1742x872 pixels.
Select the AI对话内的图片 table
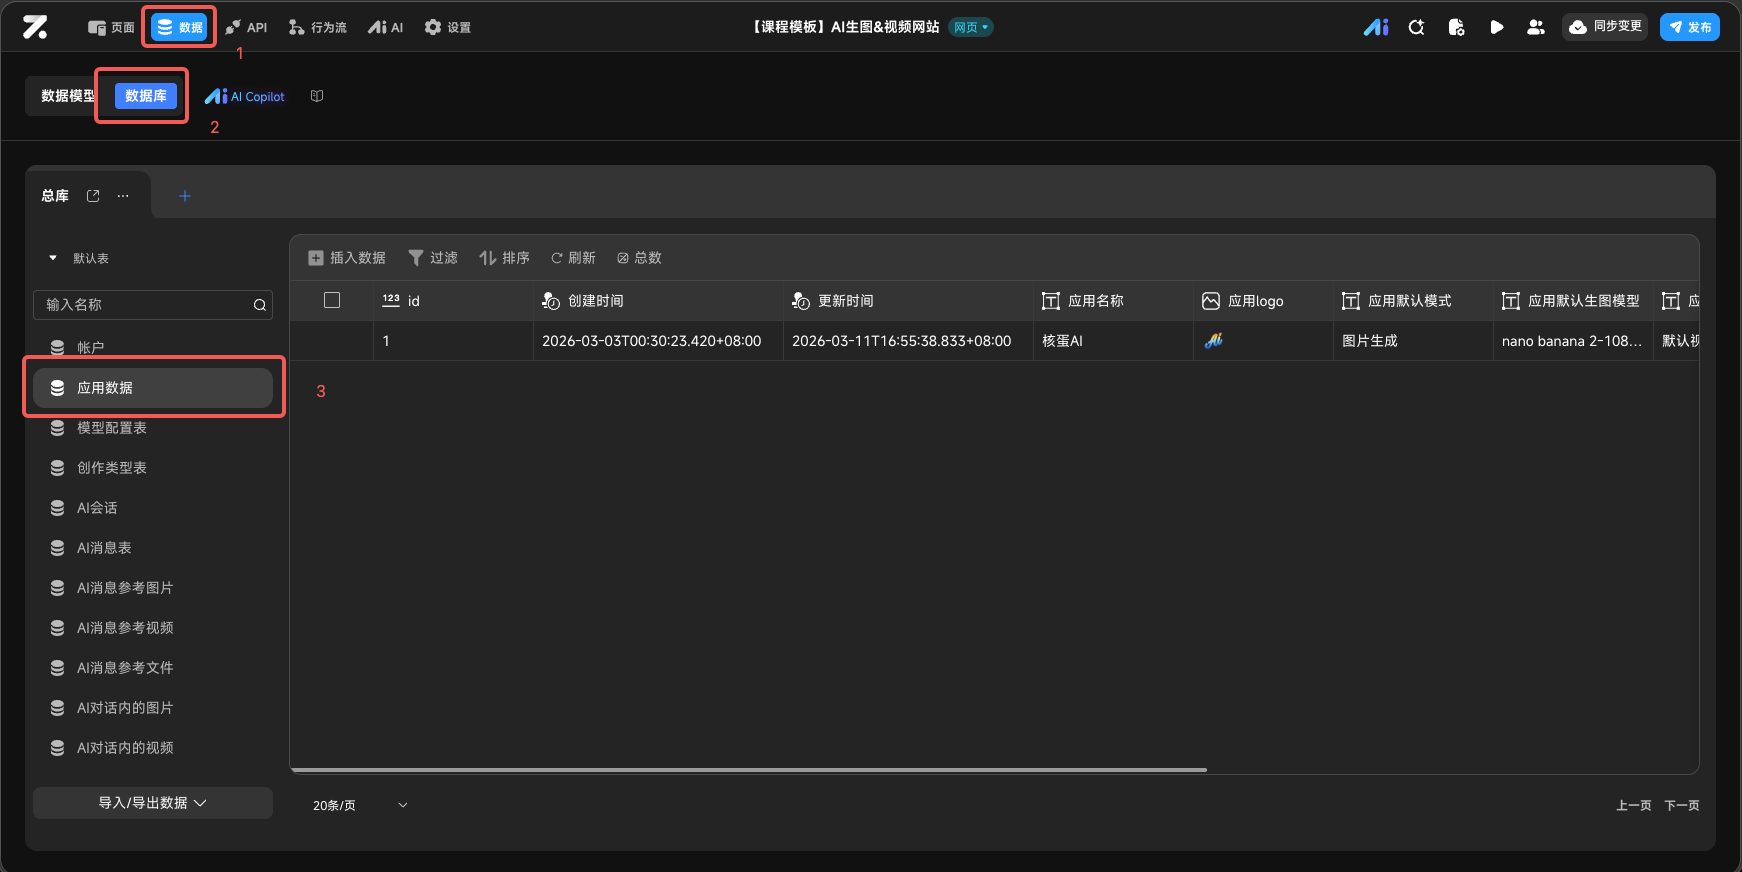pyautogui.click(x=153, y=708)
